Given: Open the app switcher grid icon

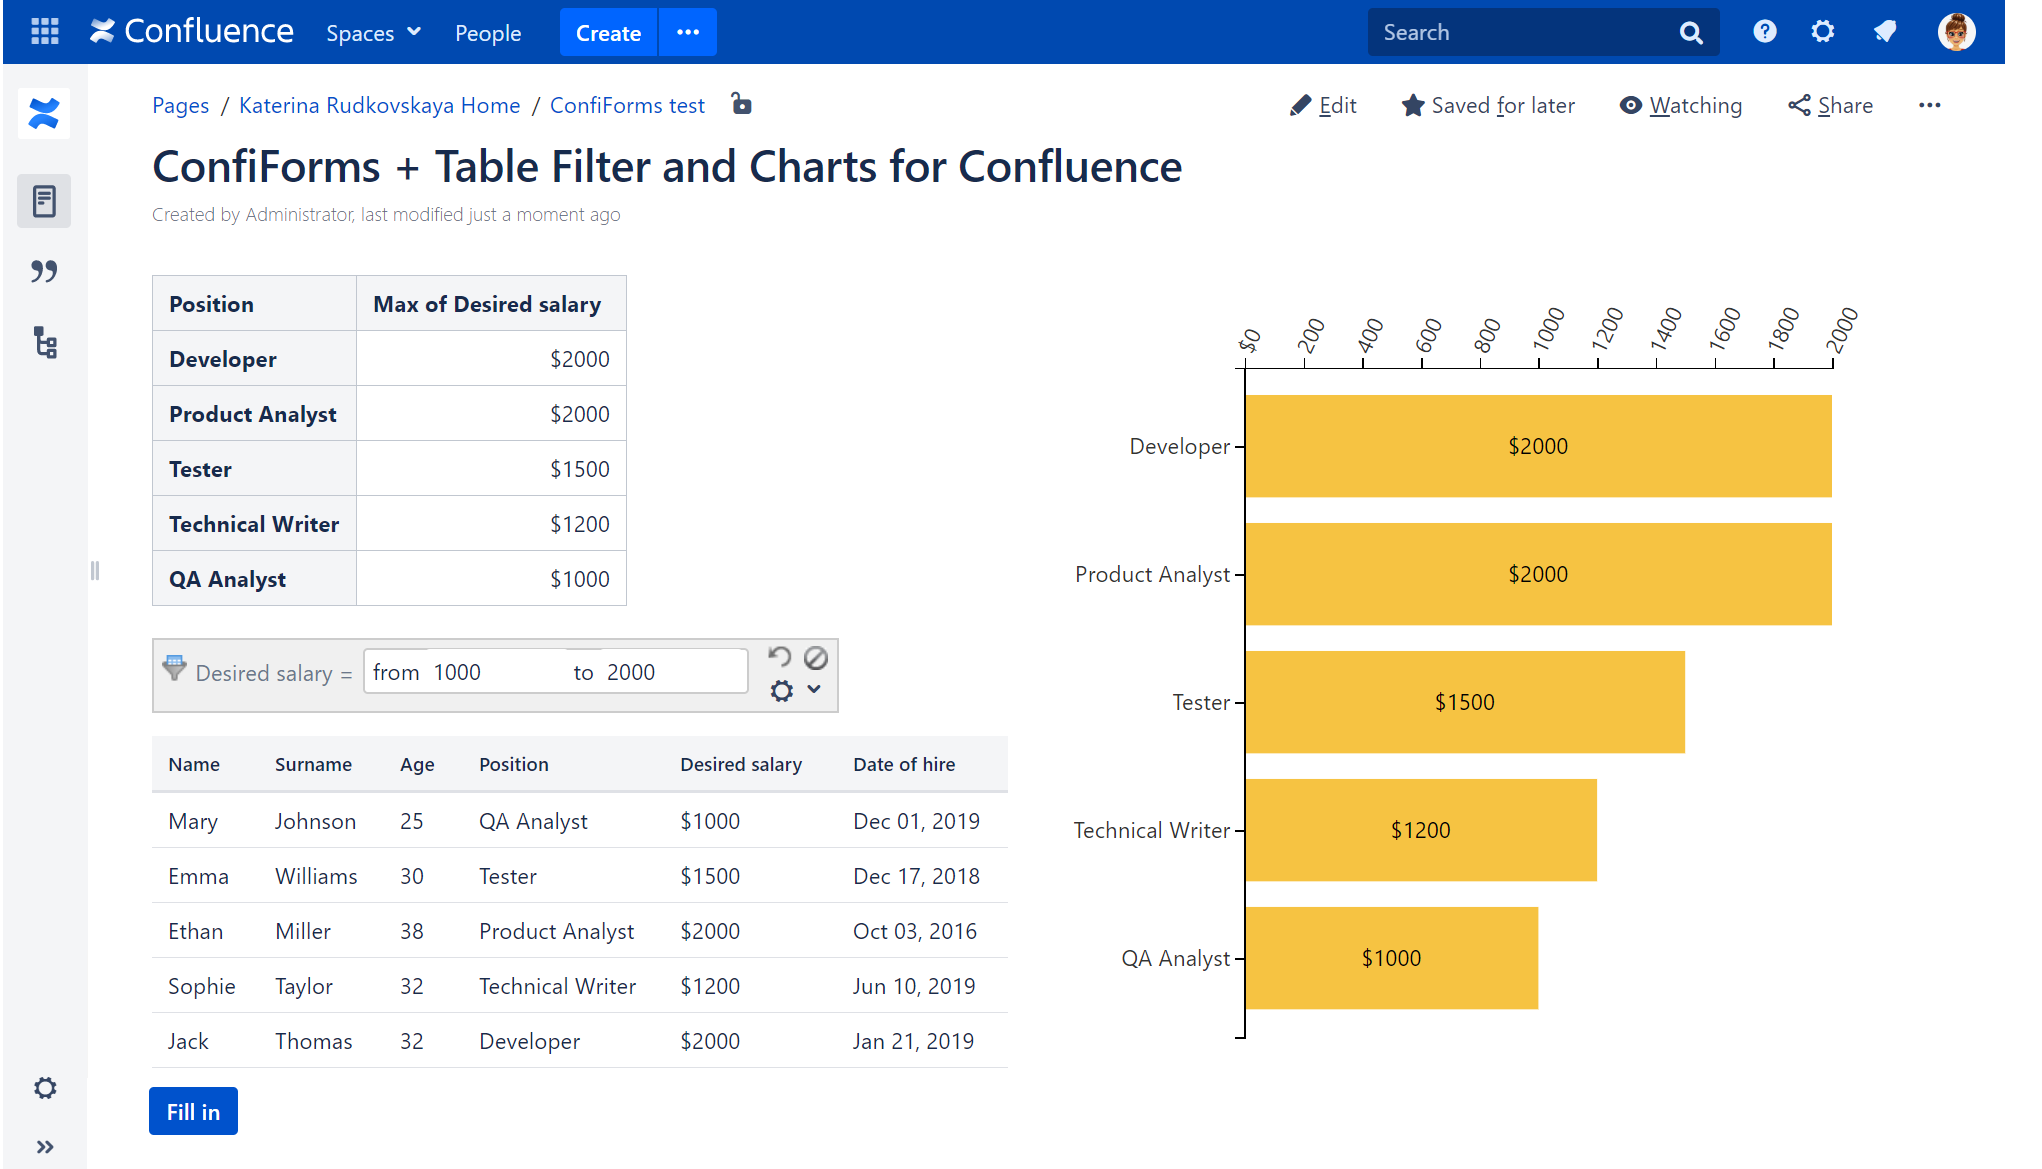Looking at the screenshot, I should click(45, 32).
